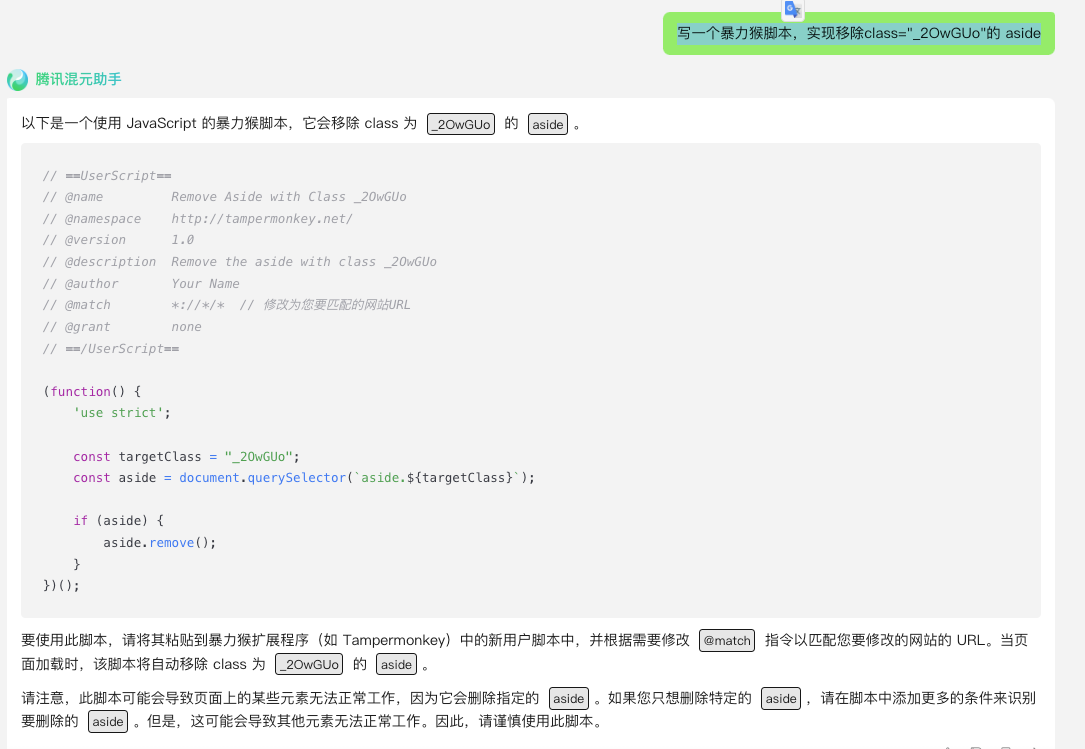Click the '// ==UserScript==' opening line
Image resolution: width=1085 pixels, height=749 pixels.
[x=107, y=176]
